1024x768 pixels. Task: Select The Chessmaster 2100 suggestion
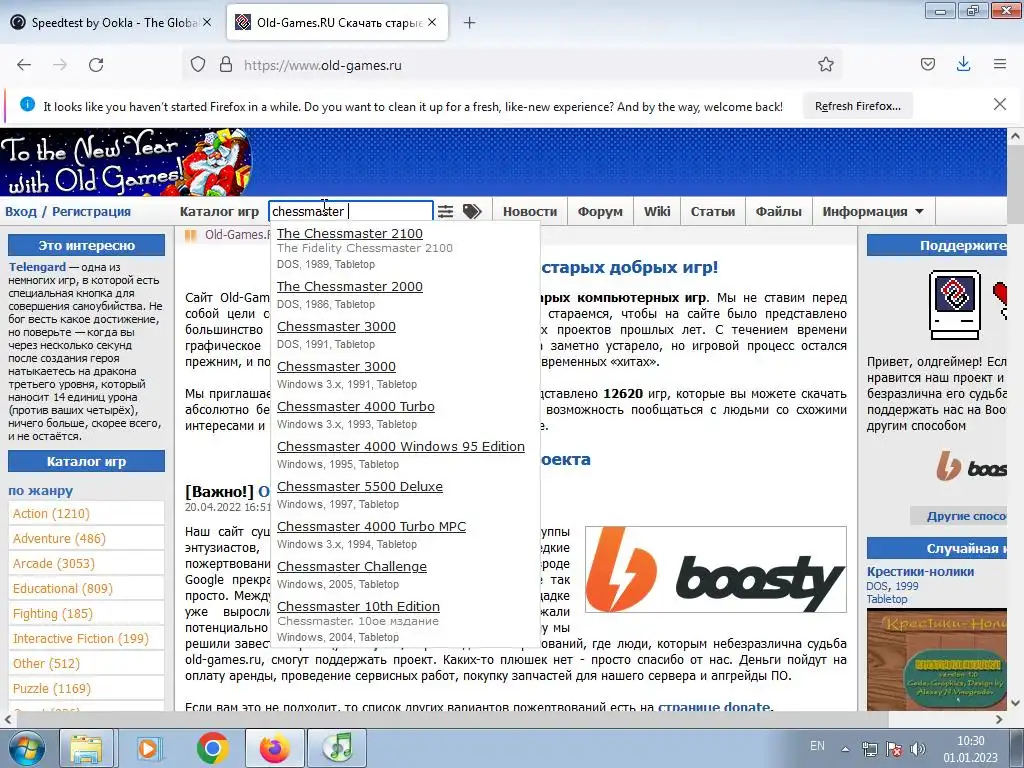pos(349,233)
